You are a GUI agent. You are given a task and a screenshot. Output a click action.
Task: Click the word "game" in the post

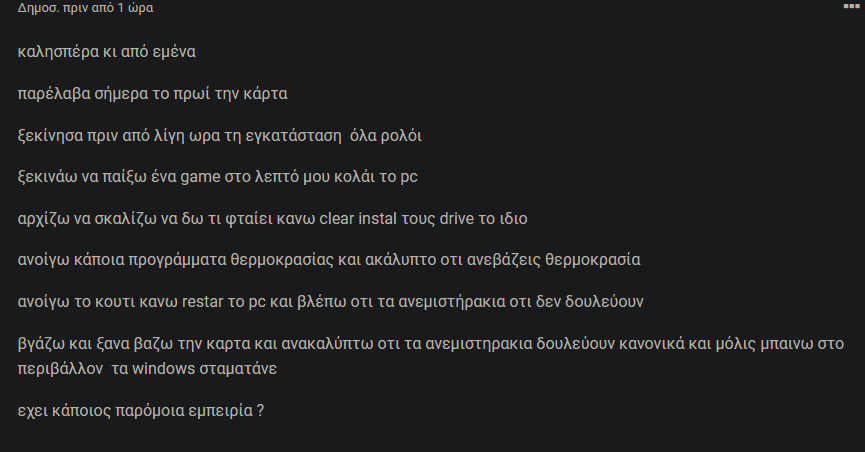pos(200,177)
